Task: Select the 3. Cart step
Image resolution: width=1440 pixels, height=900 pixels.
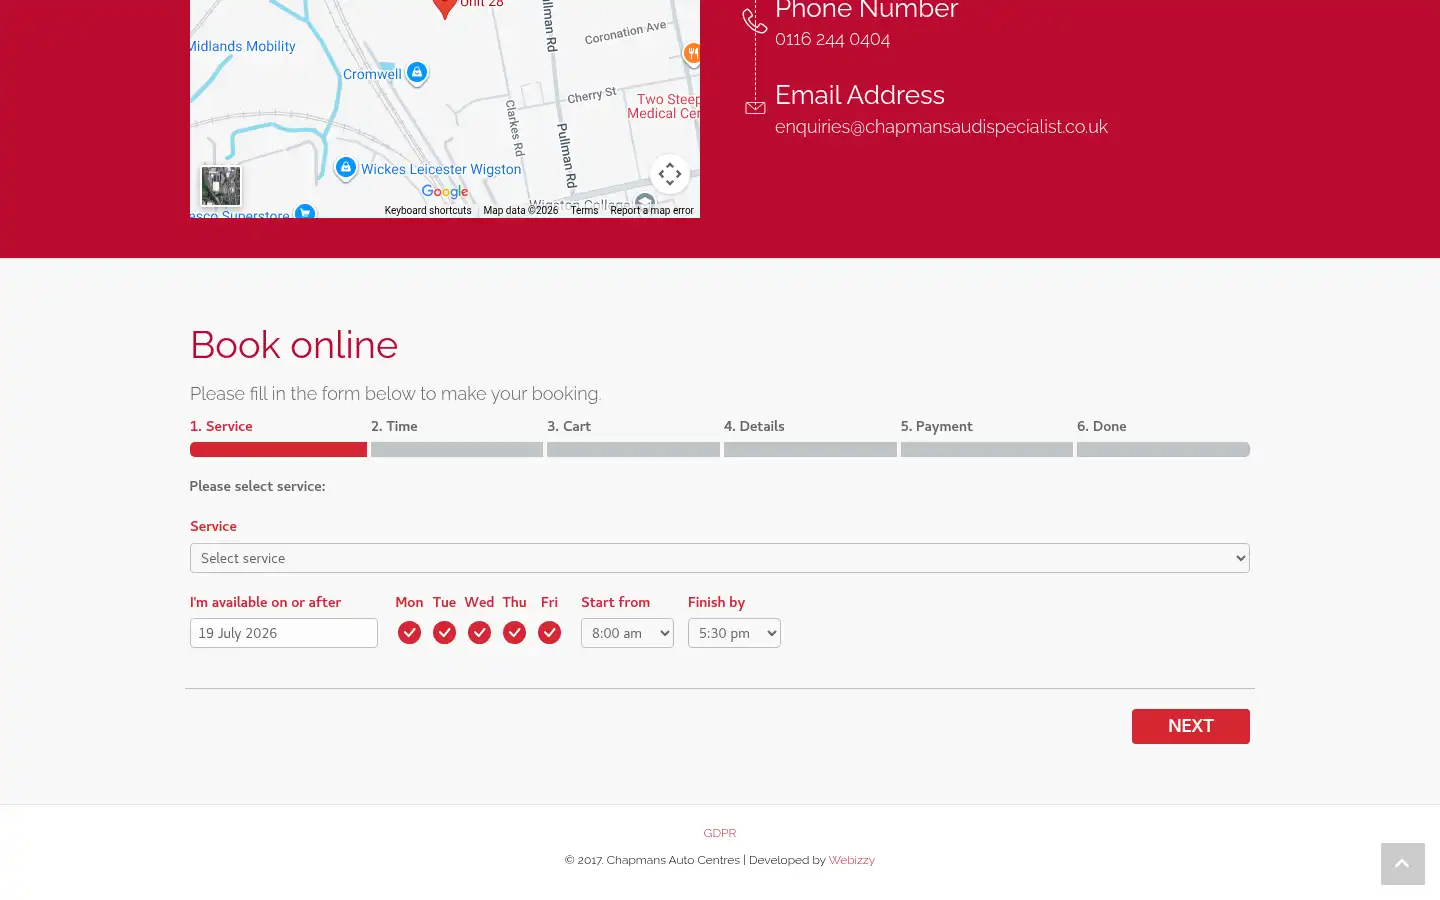Action: click(x=569, y=426)
